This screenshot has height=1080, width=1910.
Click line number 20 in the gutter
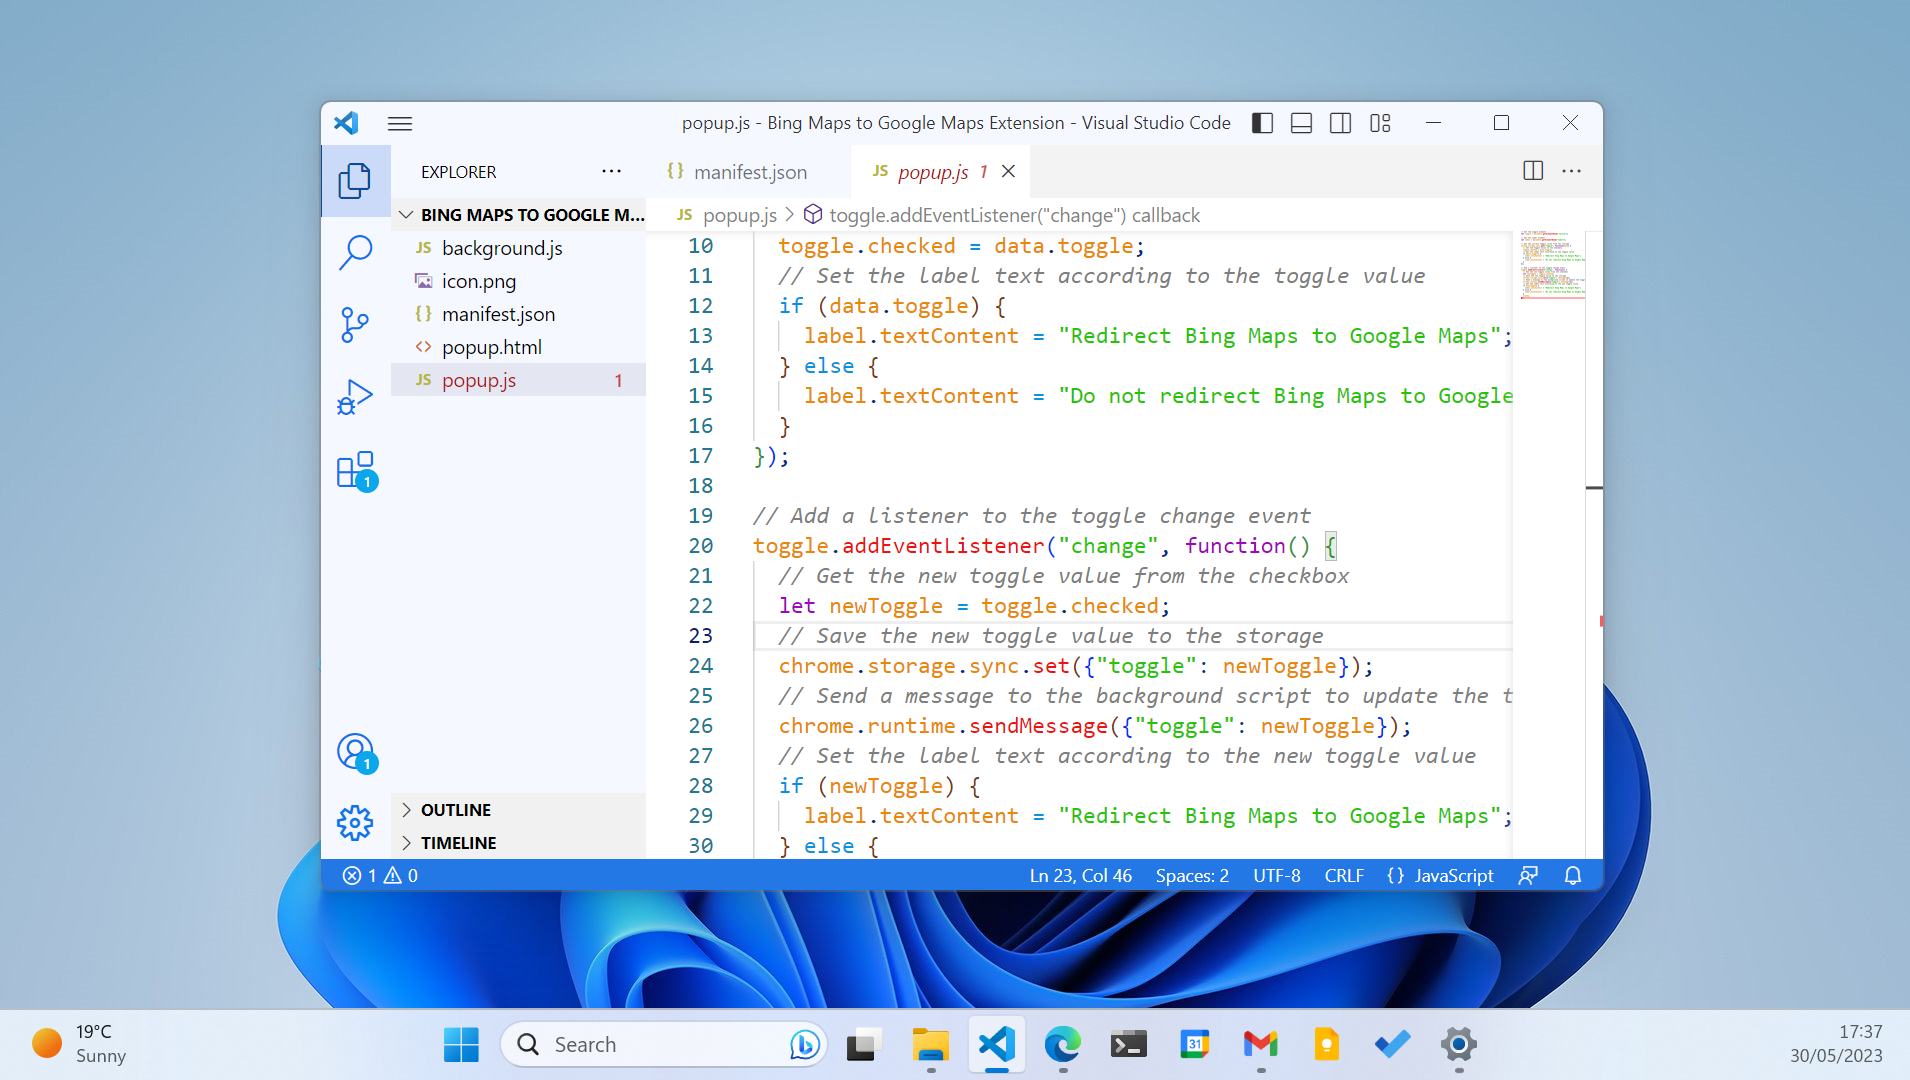coord(701,546)
